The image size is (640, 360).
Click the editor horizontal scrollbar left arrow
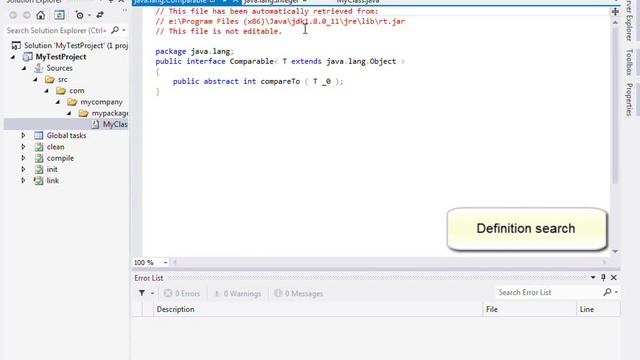(175, 262)
